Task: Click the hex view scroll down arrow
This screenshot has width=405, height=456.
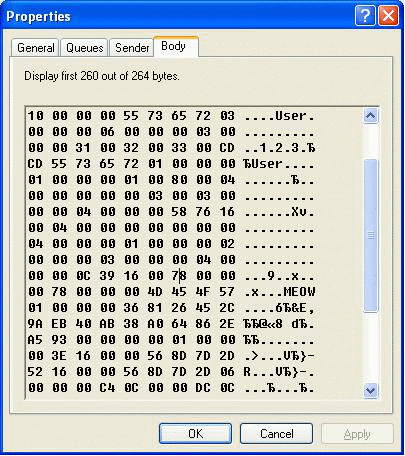Action: [371, 390]
